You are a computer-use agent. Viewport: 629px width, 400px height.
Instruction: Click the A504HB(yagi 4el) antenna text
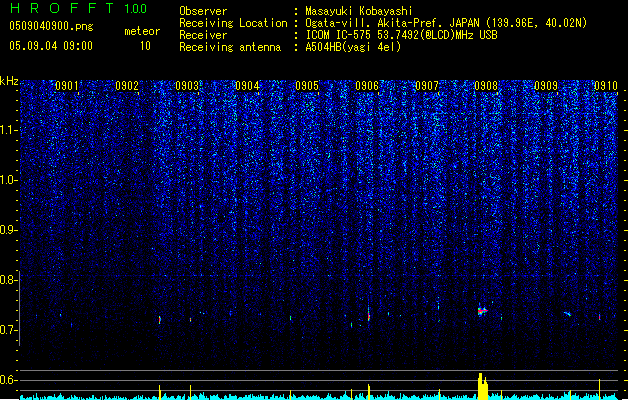(353, 47)
